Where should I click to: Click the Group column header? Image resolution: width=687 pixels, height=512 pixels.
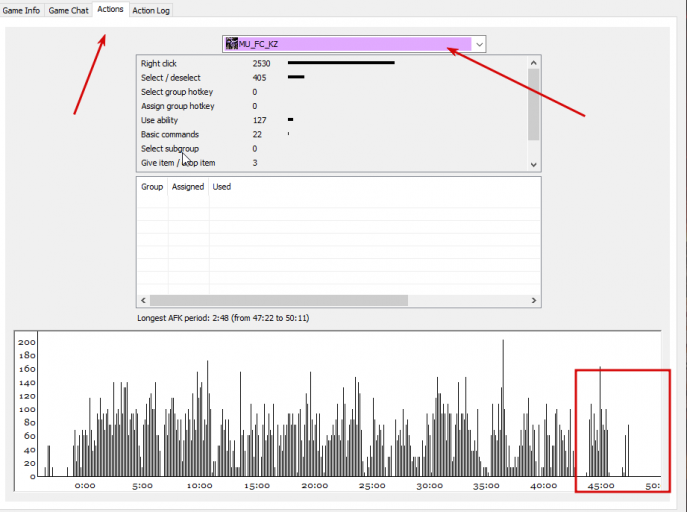click(x=152, y=187)
